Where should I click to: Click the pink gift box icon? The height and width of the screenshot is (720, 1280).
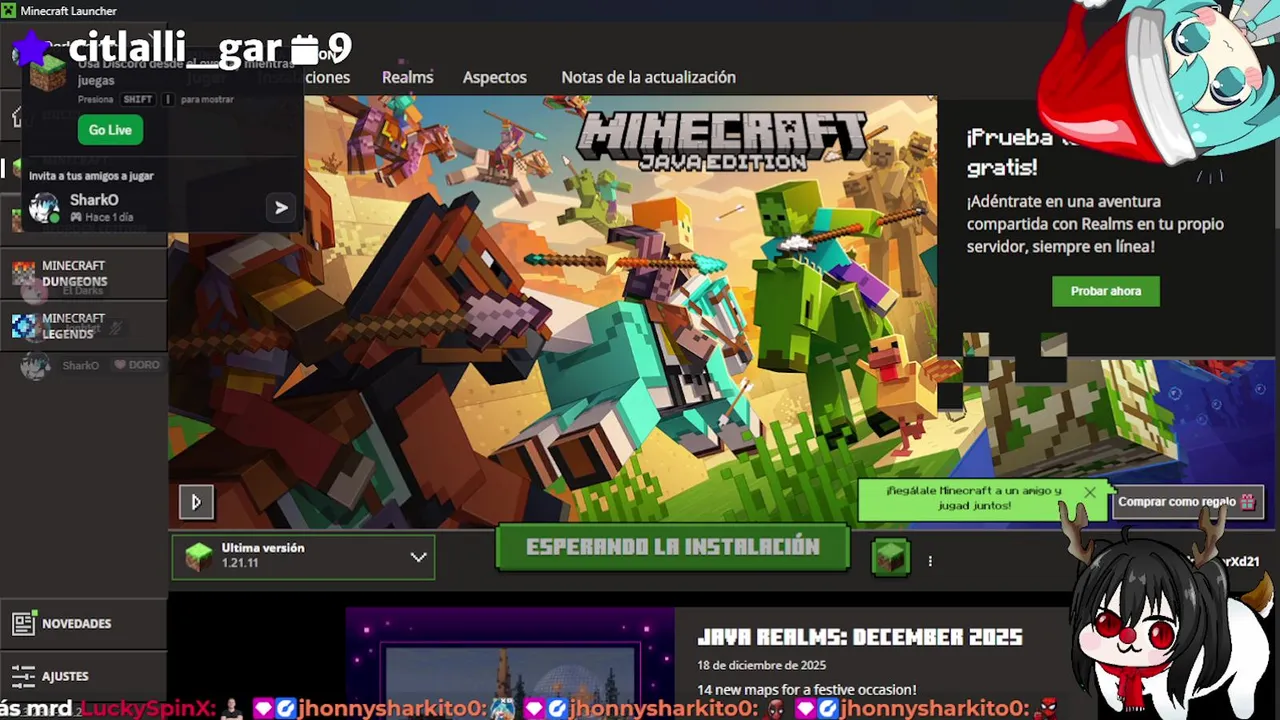tap(1248, 502)
